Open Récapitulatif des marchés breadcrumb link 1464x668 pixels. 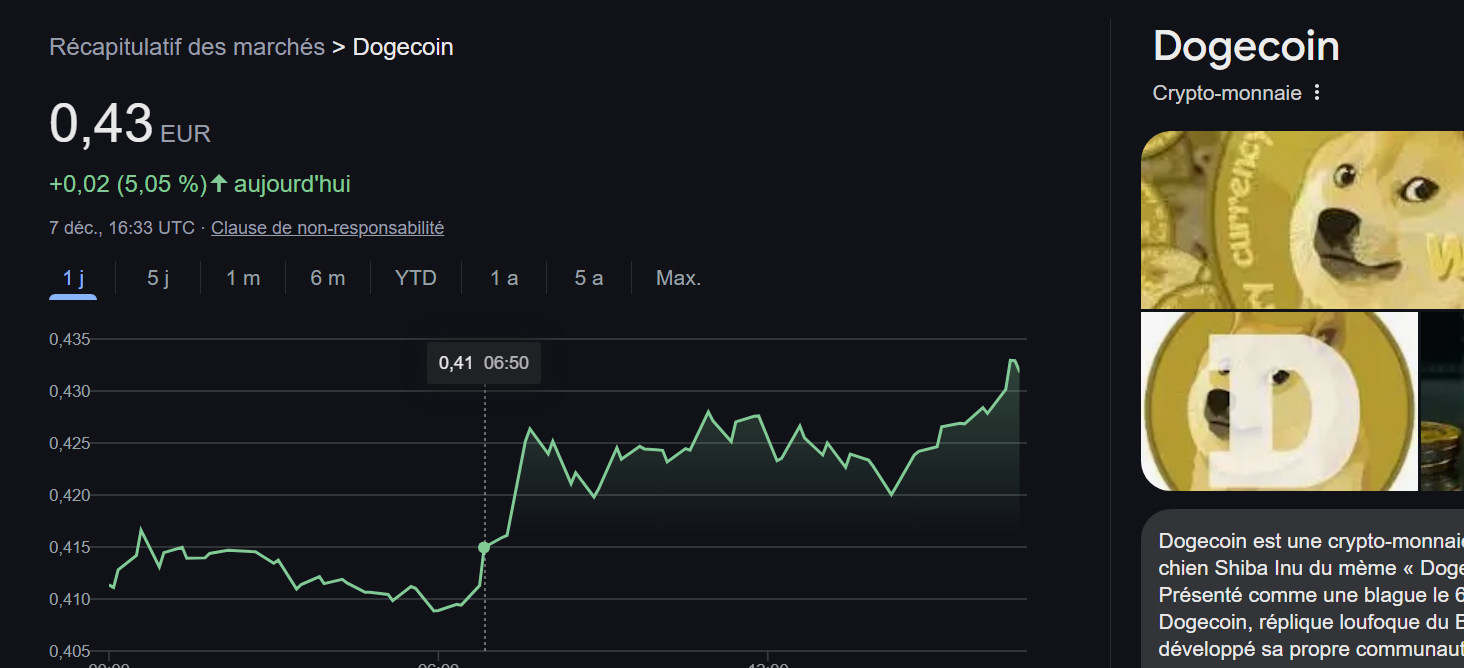pos(187,47)
